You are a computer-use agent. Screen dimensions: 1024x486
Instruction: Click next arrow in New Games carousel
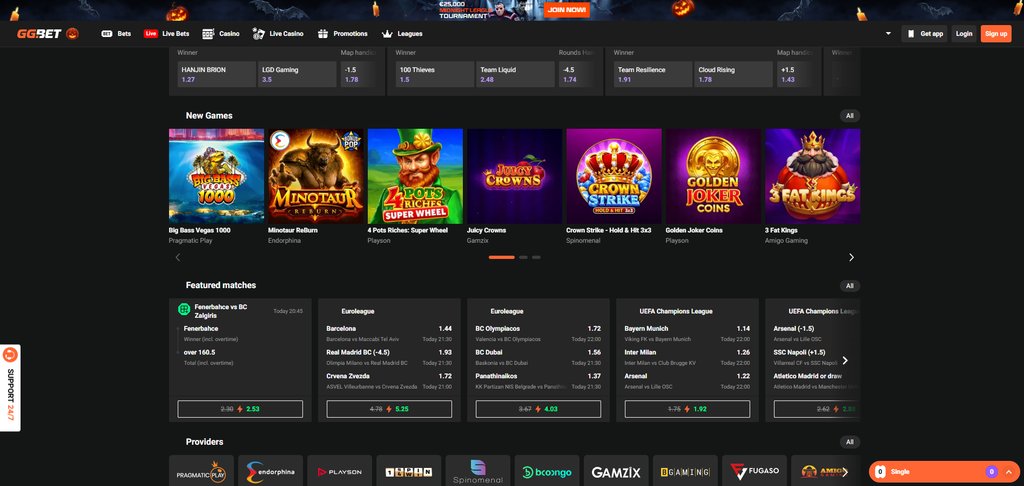point(851,257)
